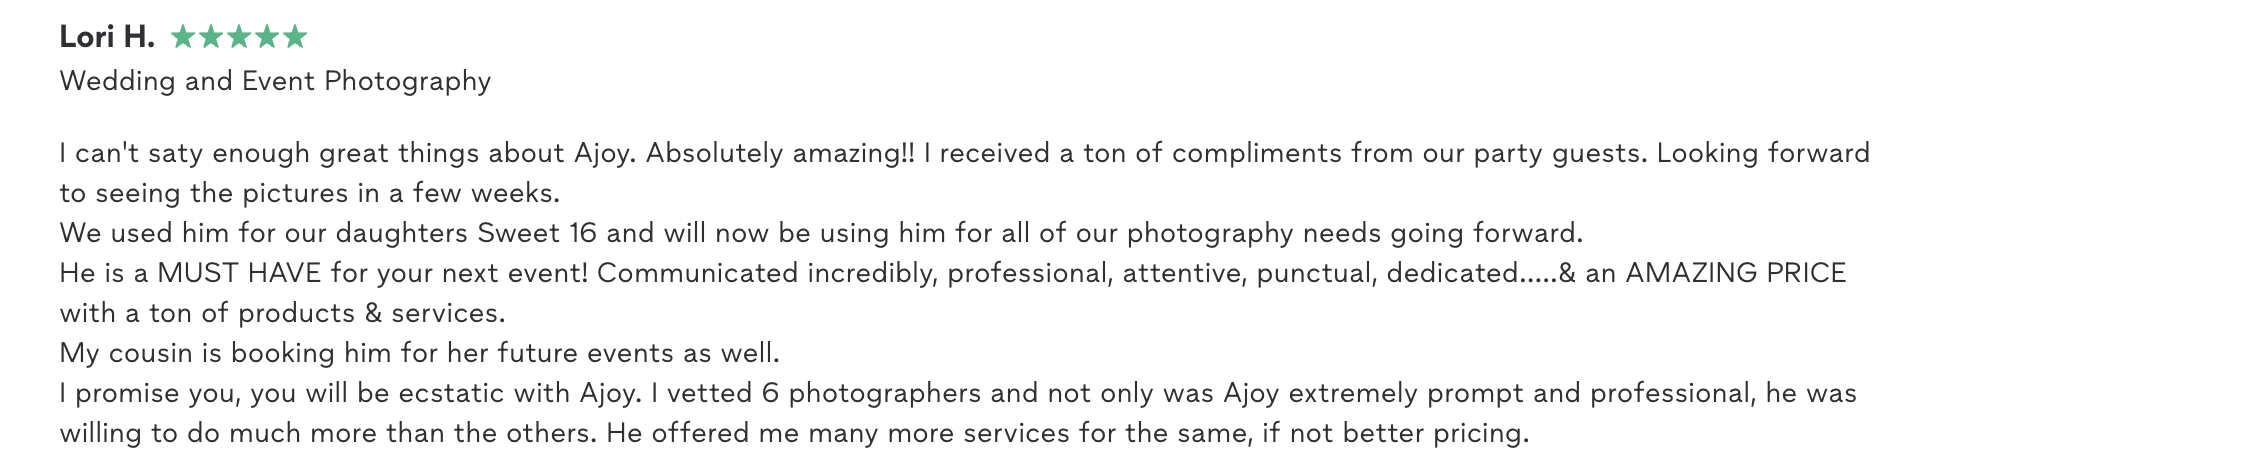Click the words "AMAZING PRICE" in the review
This screenshot has width=2263, height=457.
click(x=1735, y=273)
